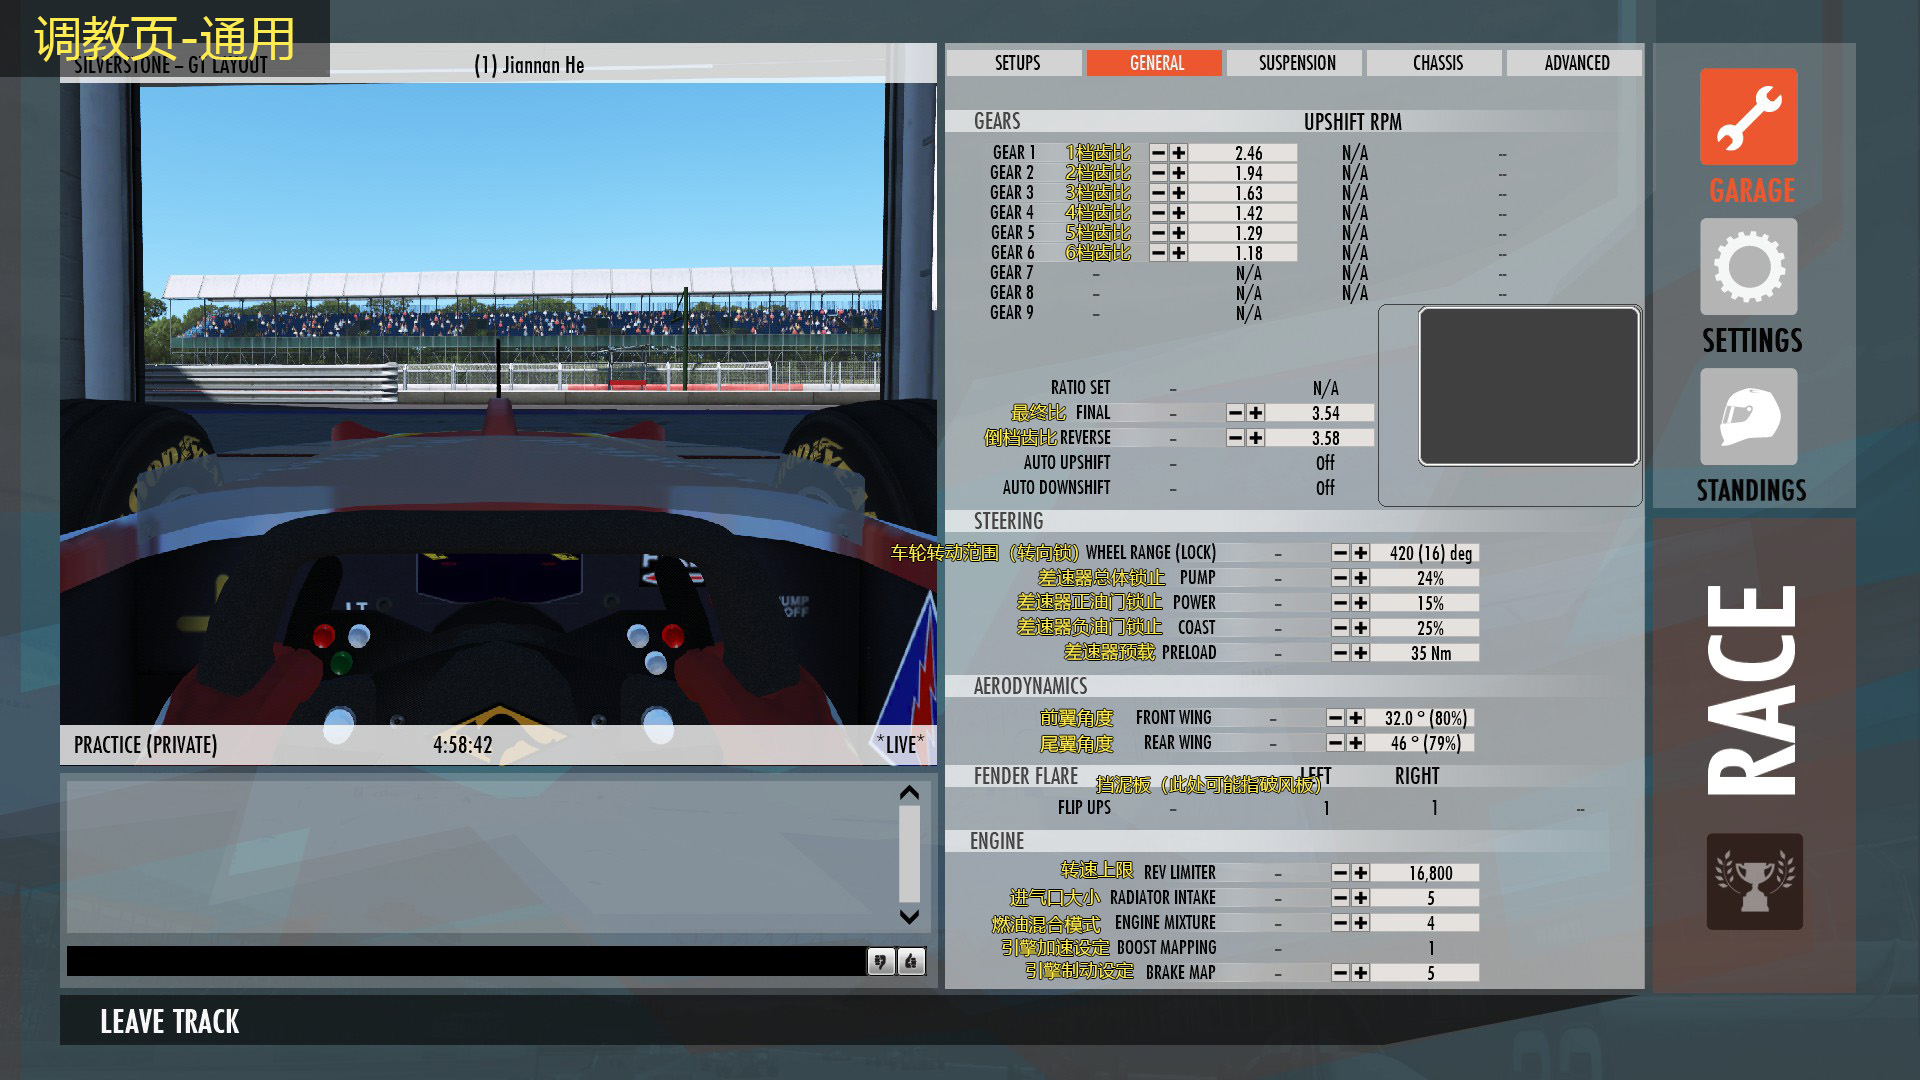Decrease Gear 5 ratio with minus
The height and width of the screenshot is (1080, 1920).
(x=1158, y=233)
